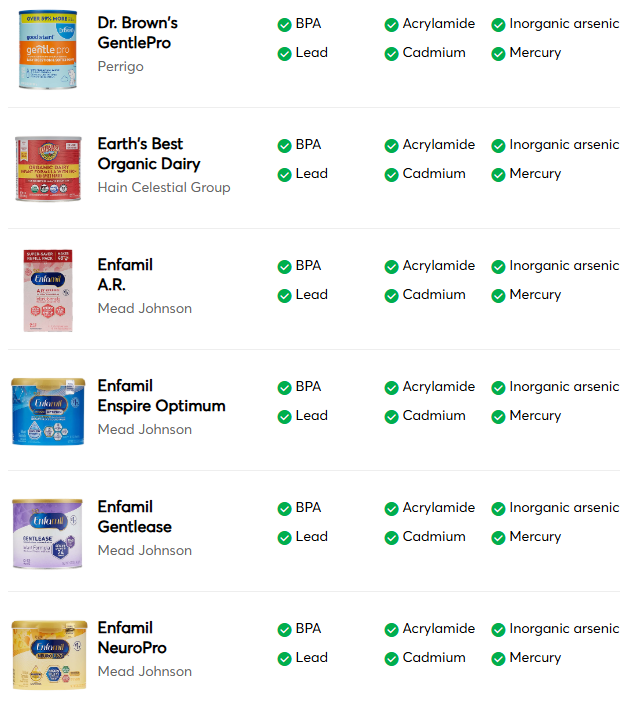The height and width of the screenshot is (704, 631).
Task: Click the BPA check icon for Enfamil Gentlease
Action: [x=285, y=509]
